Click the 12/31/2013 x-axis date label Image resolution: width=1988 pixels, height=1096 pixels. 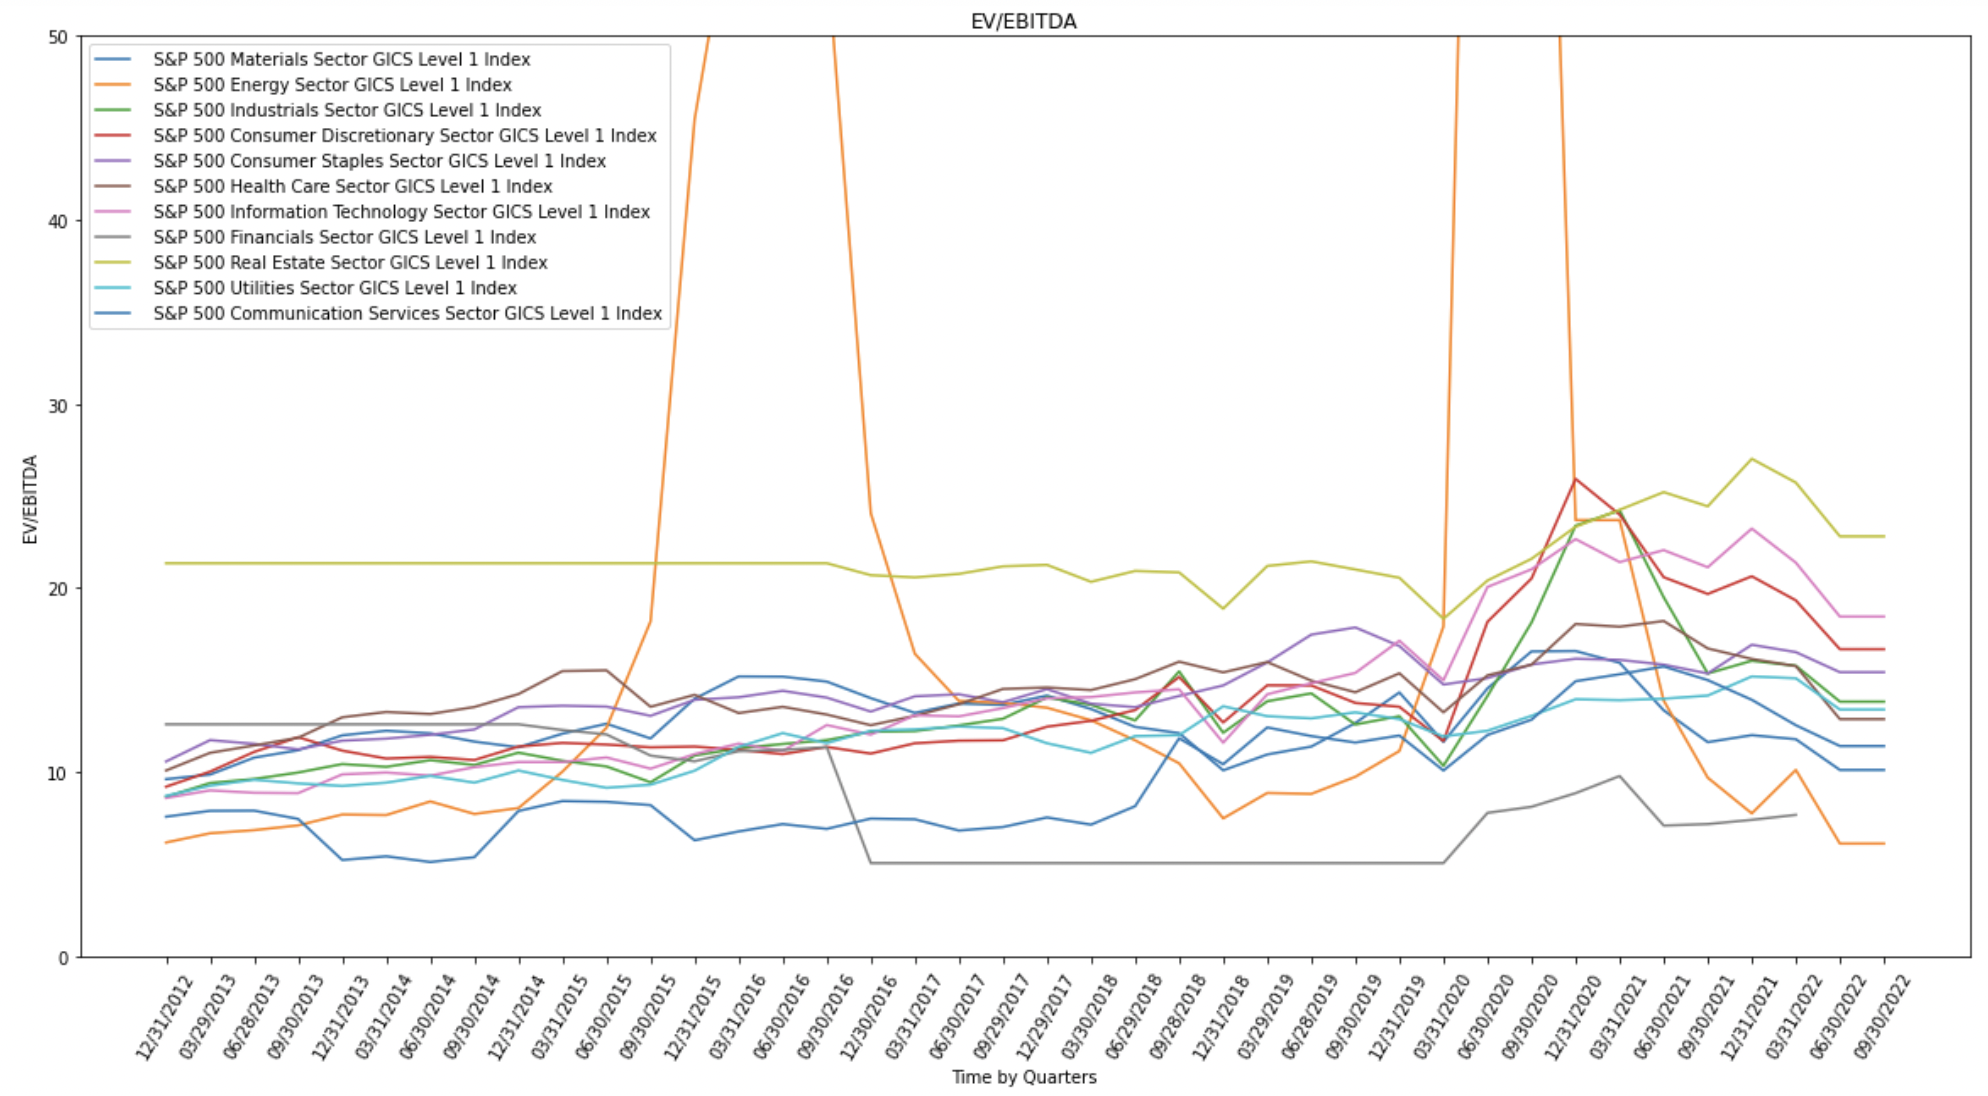click(340, 1017)
